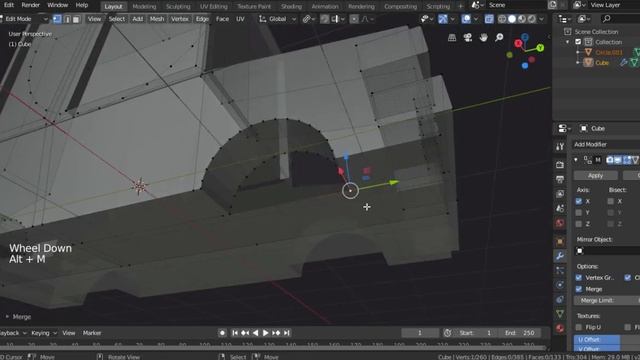Open Active Tool properties tab
This screenshot has width=640, height=360.
pyautogui.click(x=560, y=147)
